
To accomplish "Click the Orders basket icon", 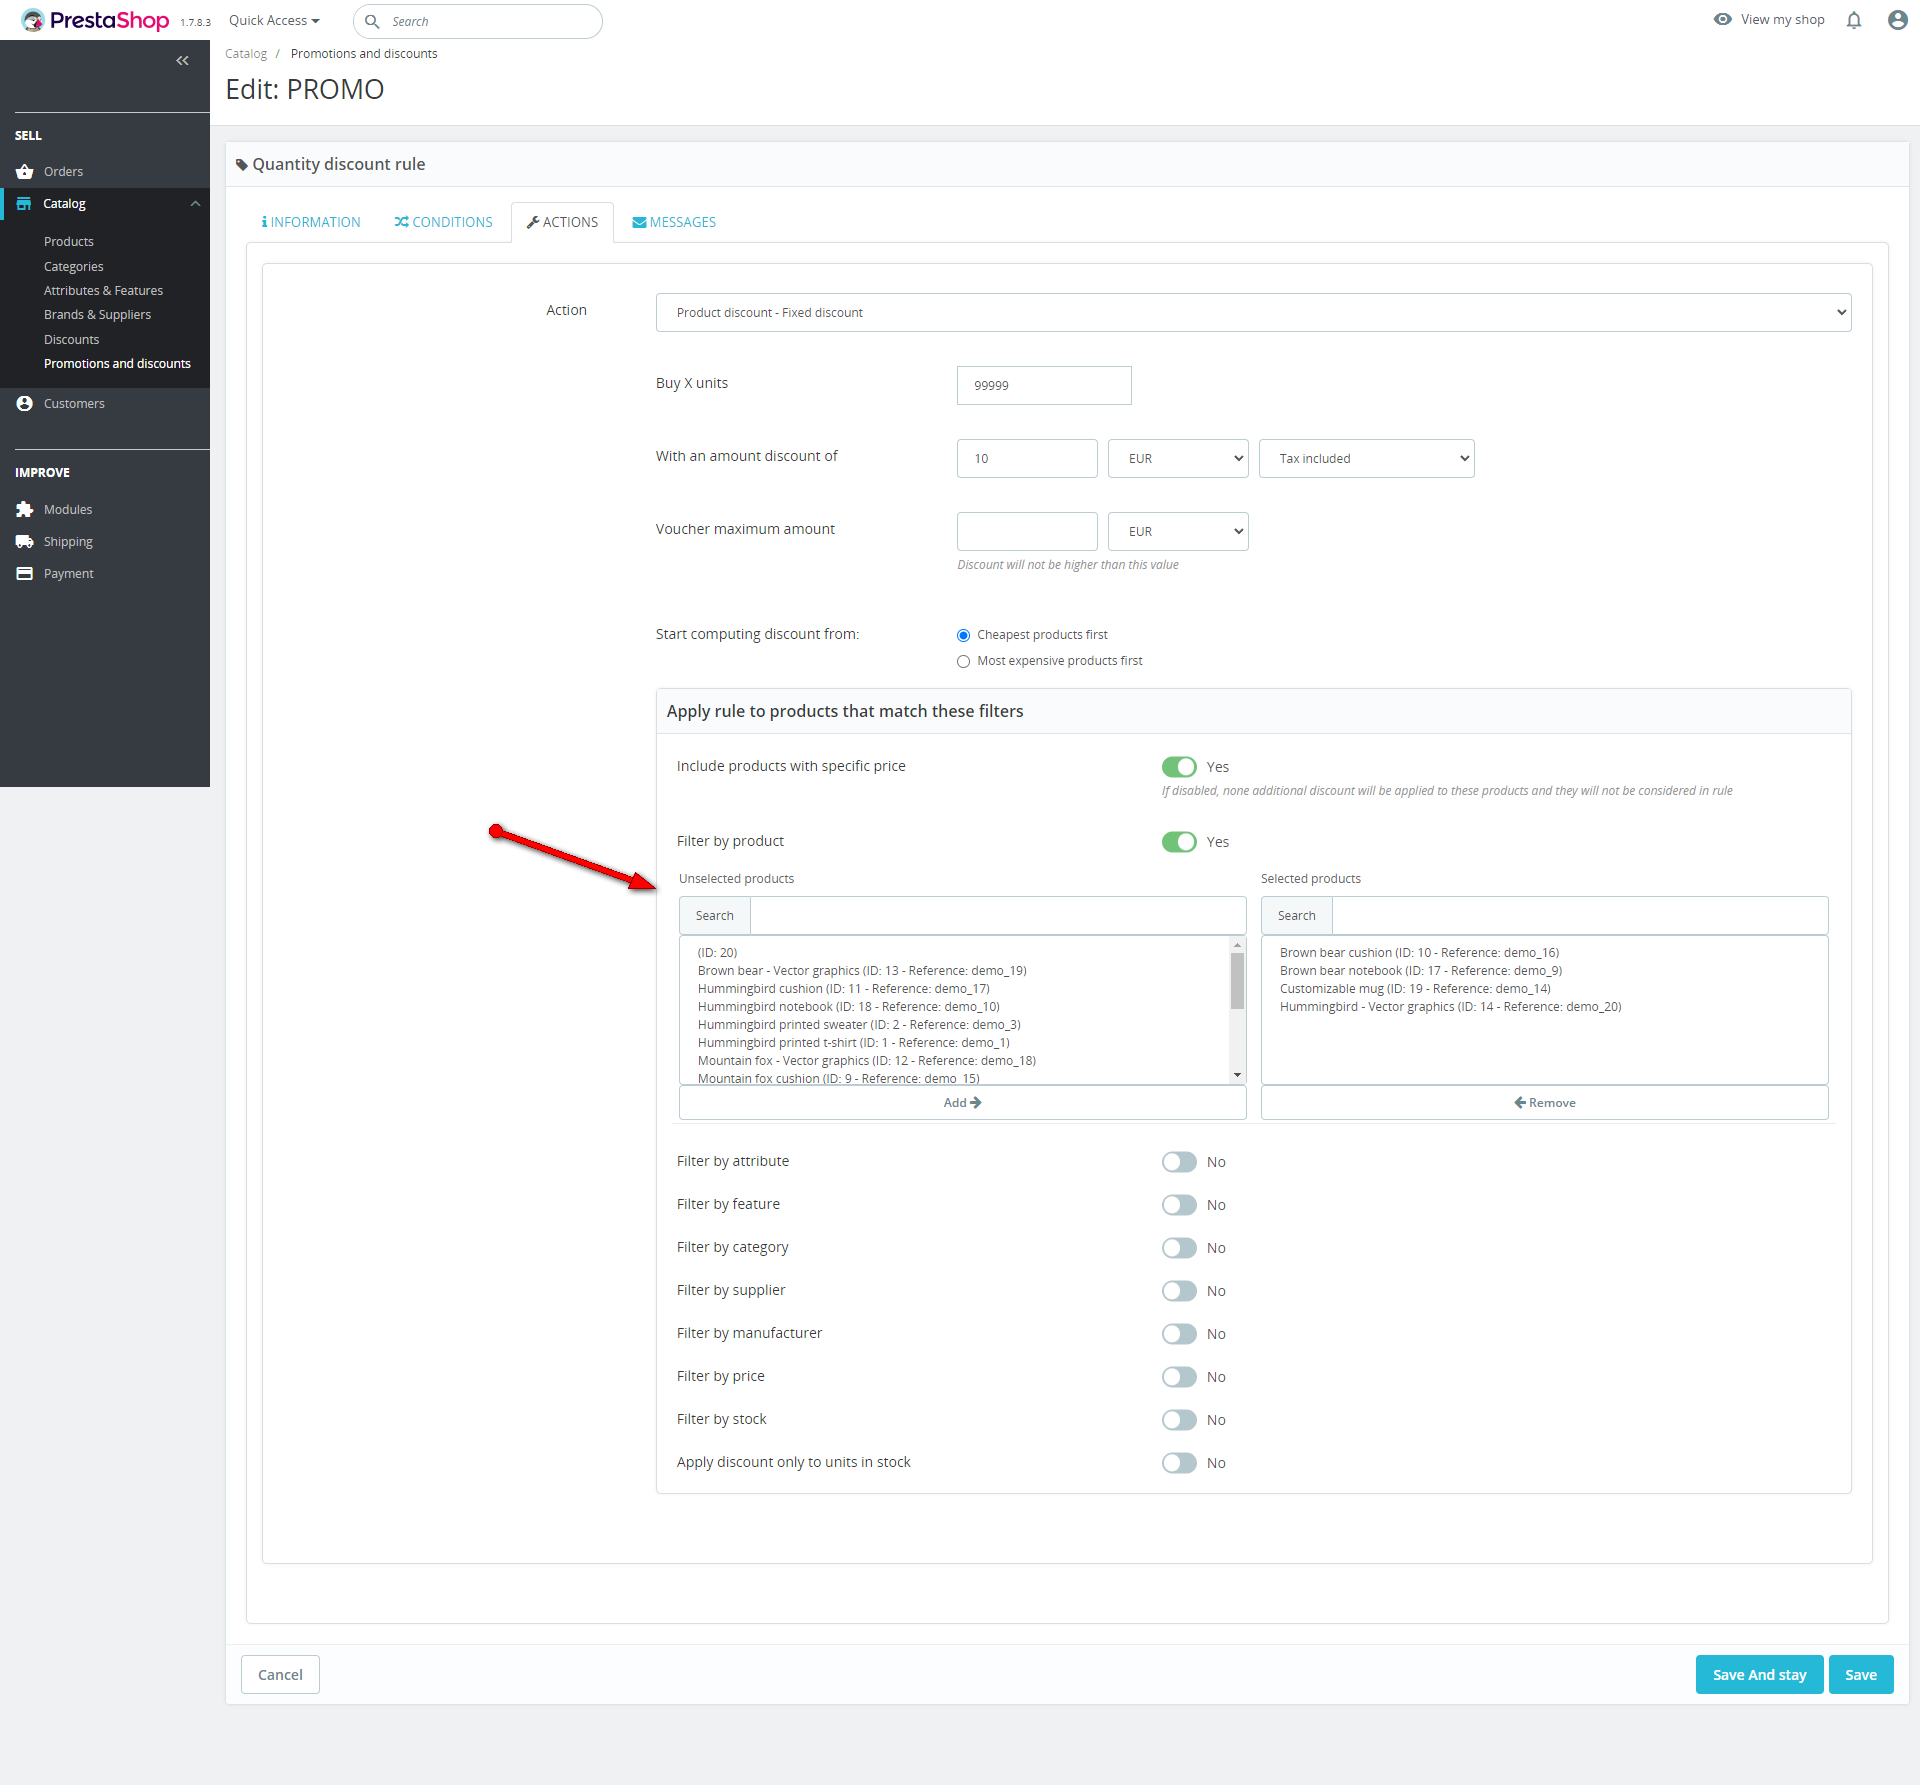I will pos(25,172).
